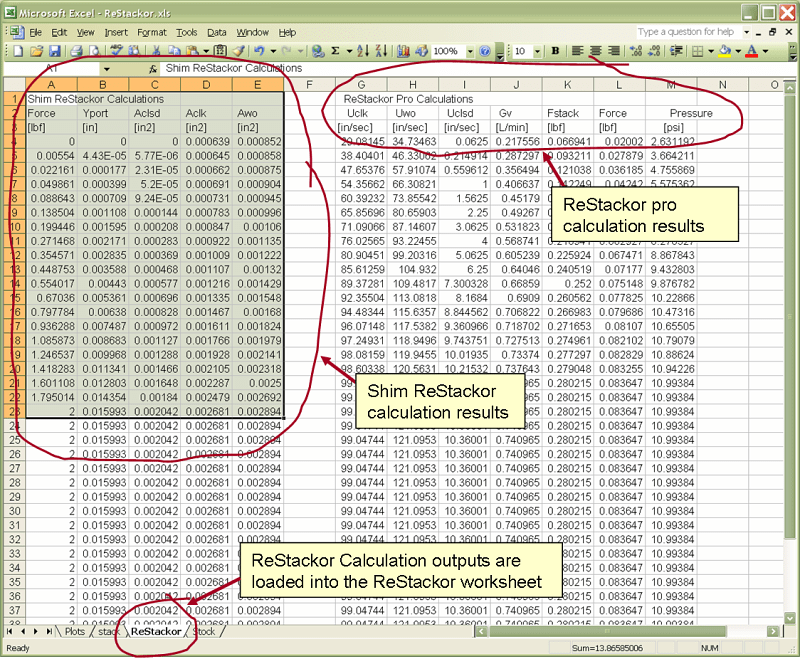Toggle bold formatting

(x=554, y=48)
